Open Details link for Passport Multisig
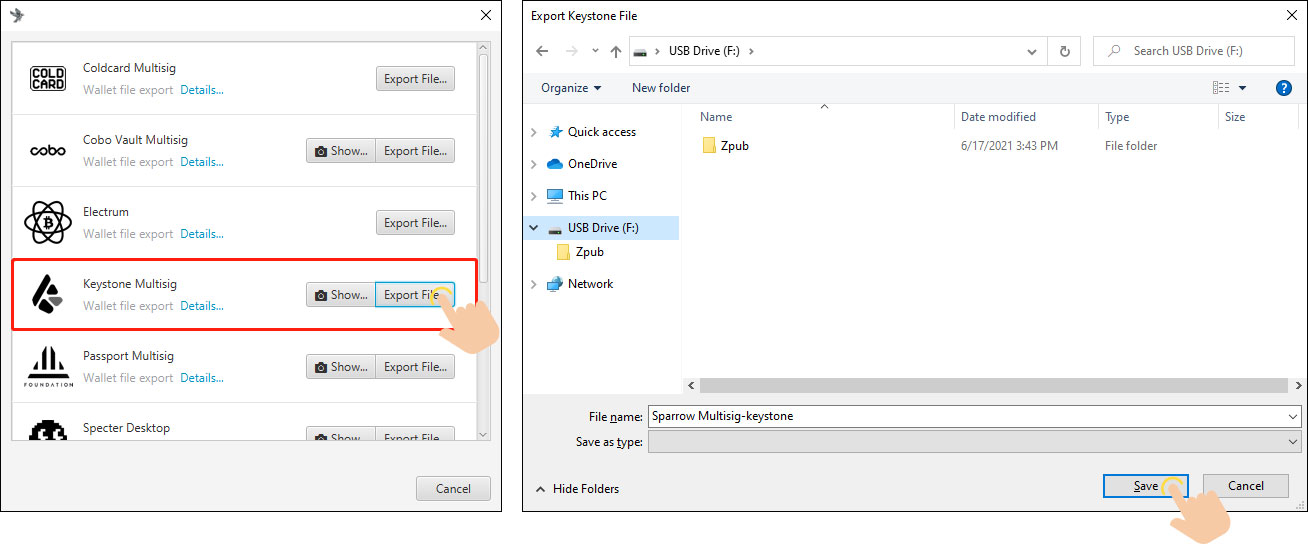The image size is (1308, 544). (x=202, y=378)
